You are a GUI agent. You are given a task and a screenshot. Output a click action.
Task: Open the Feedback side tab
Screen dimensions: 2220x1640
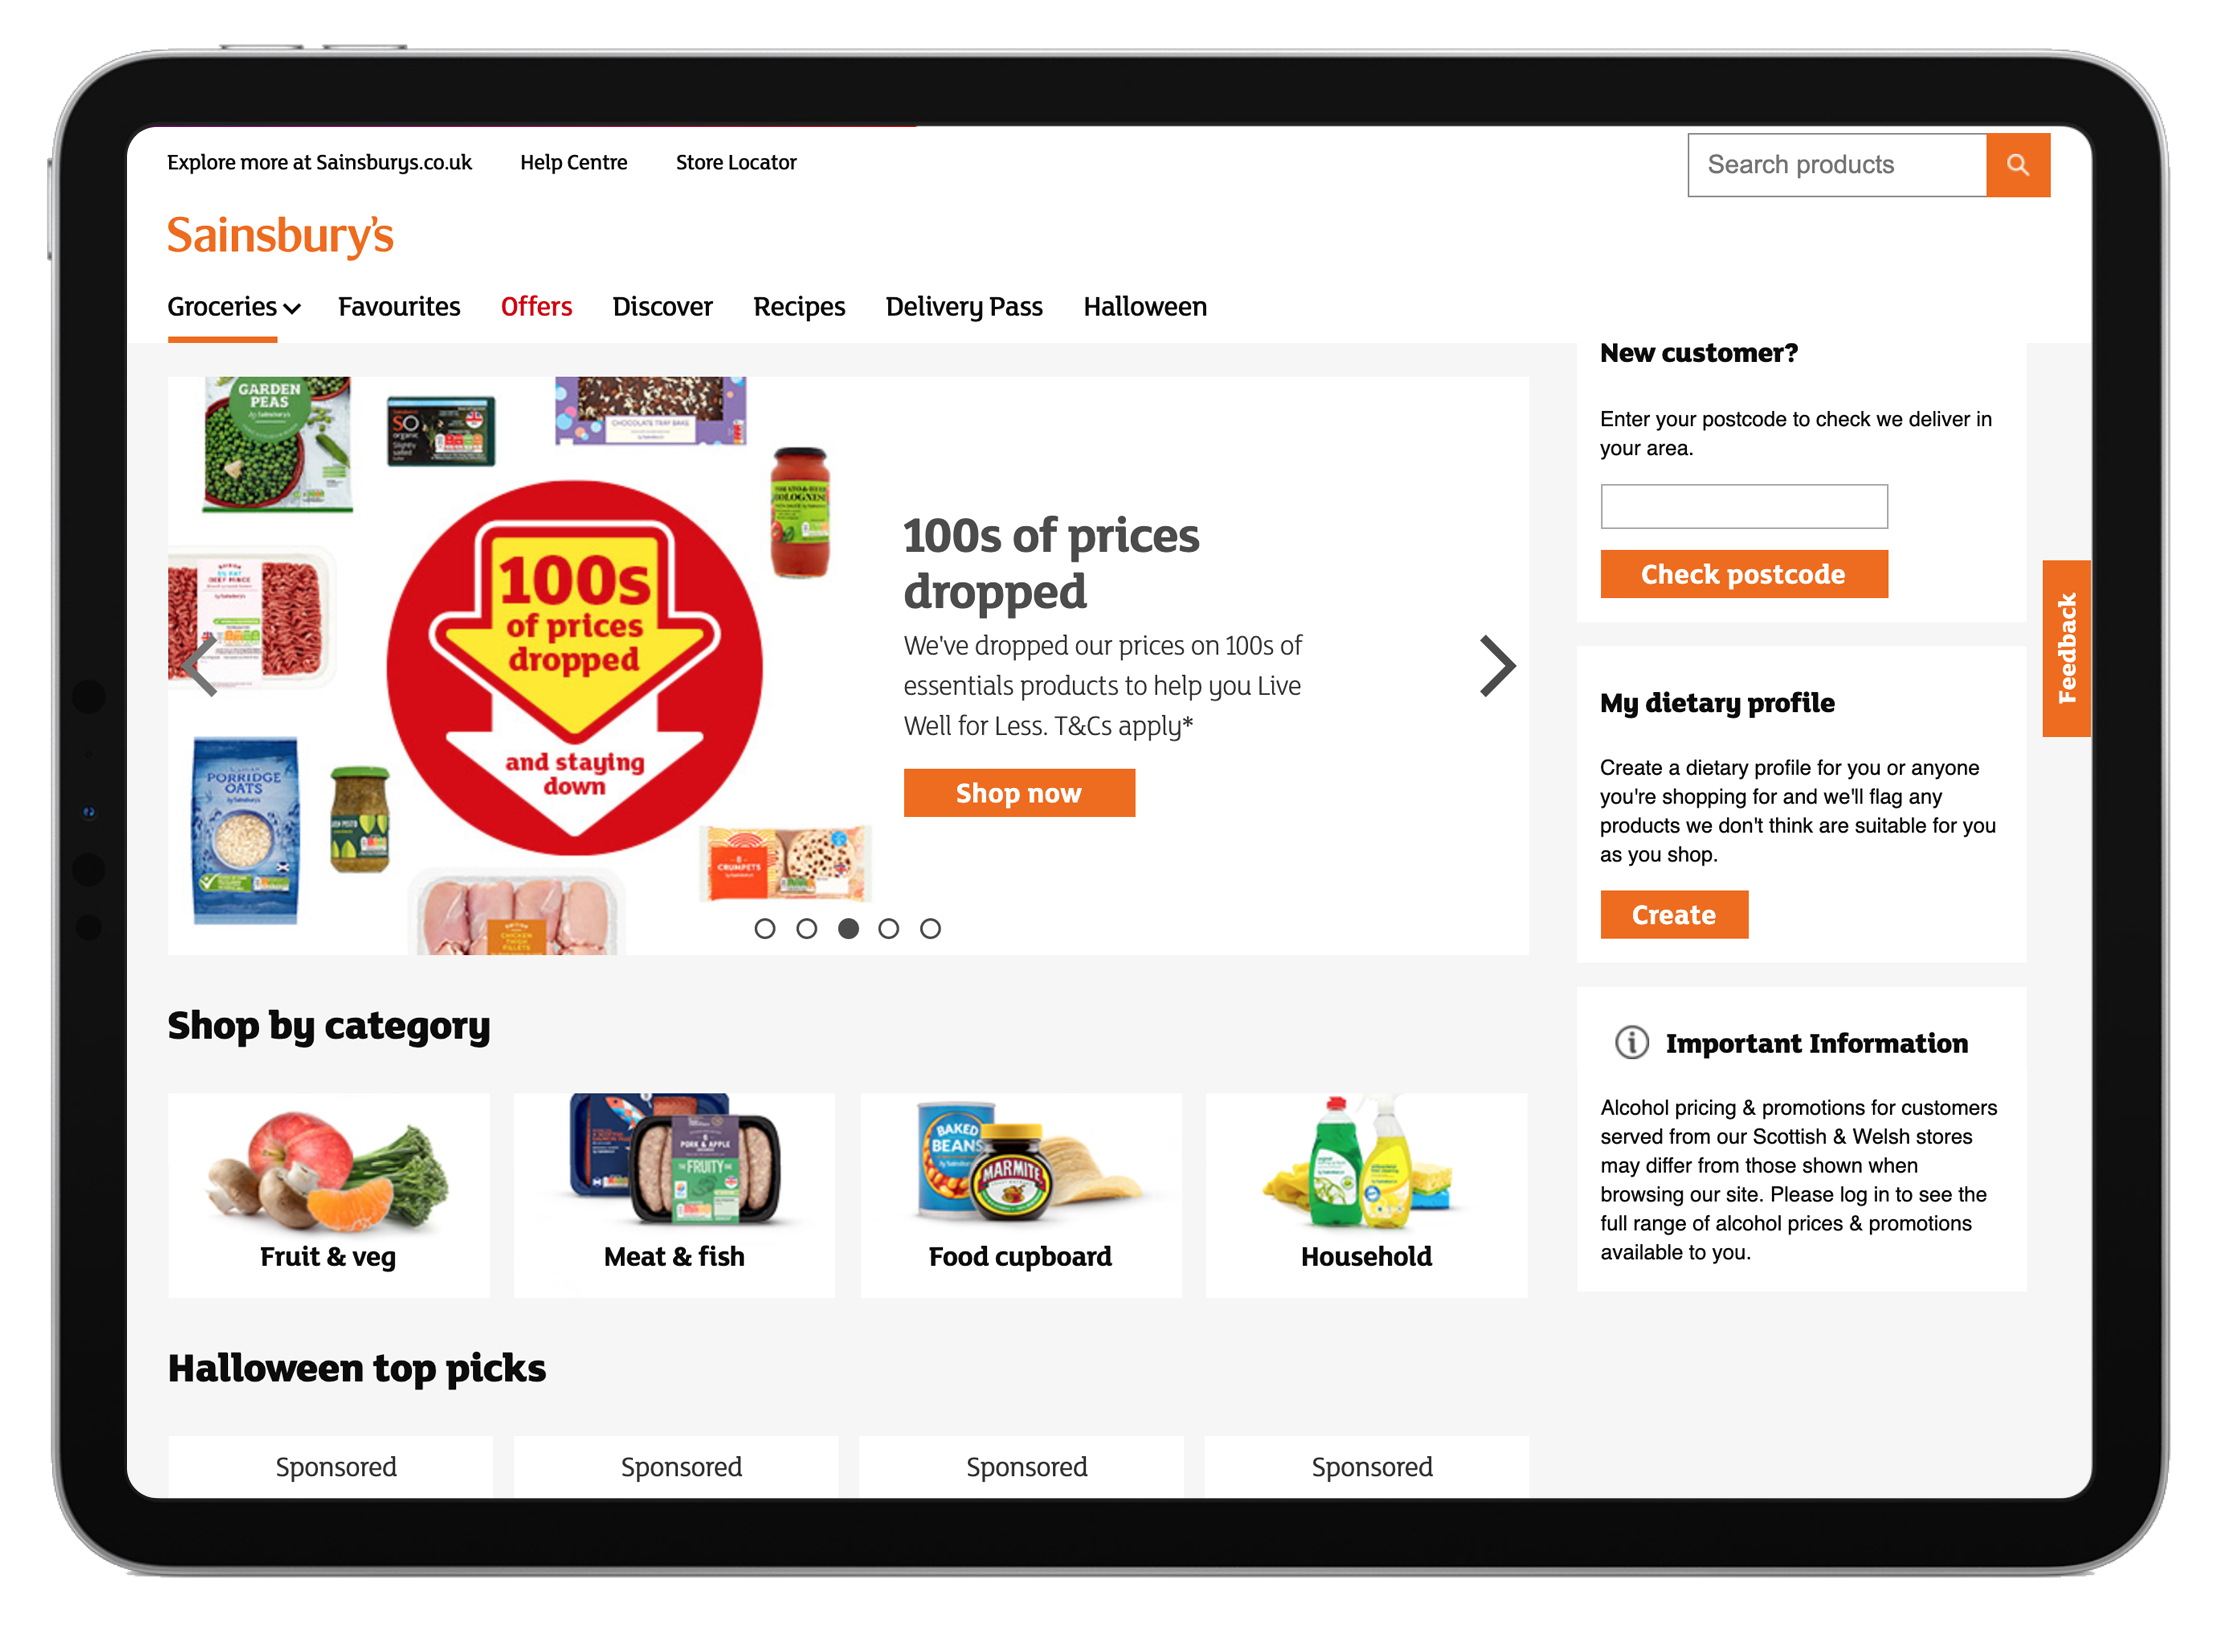coord(2066,648)
